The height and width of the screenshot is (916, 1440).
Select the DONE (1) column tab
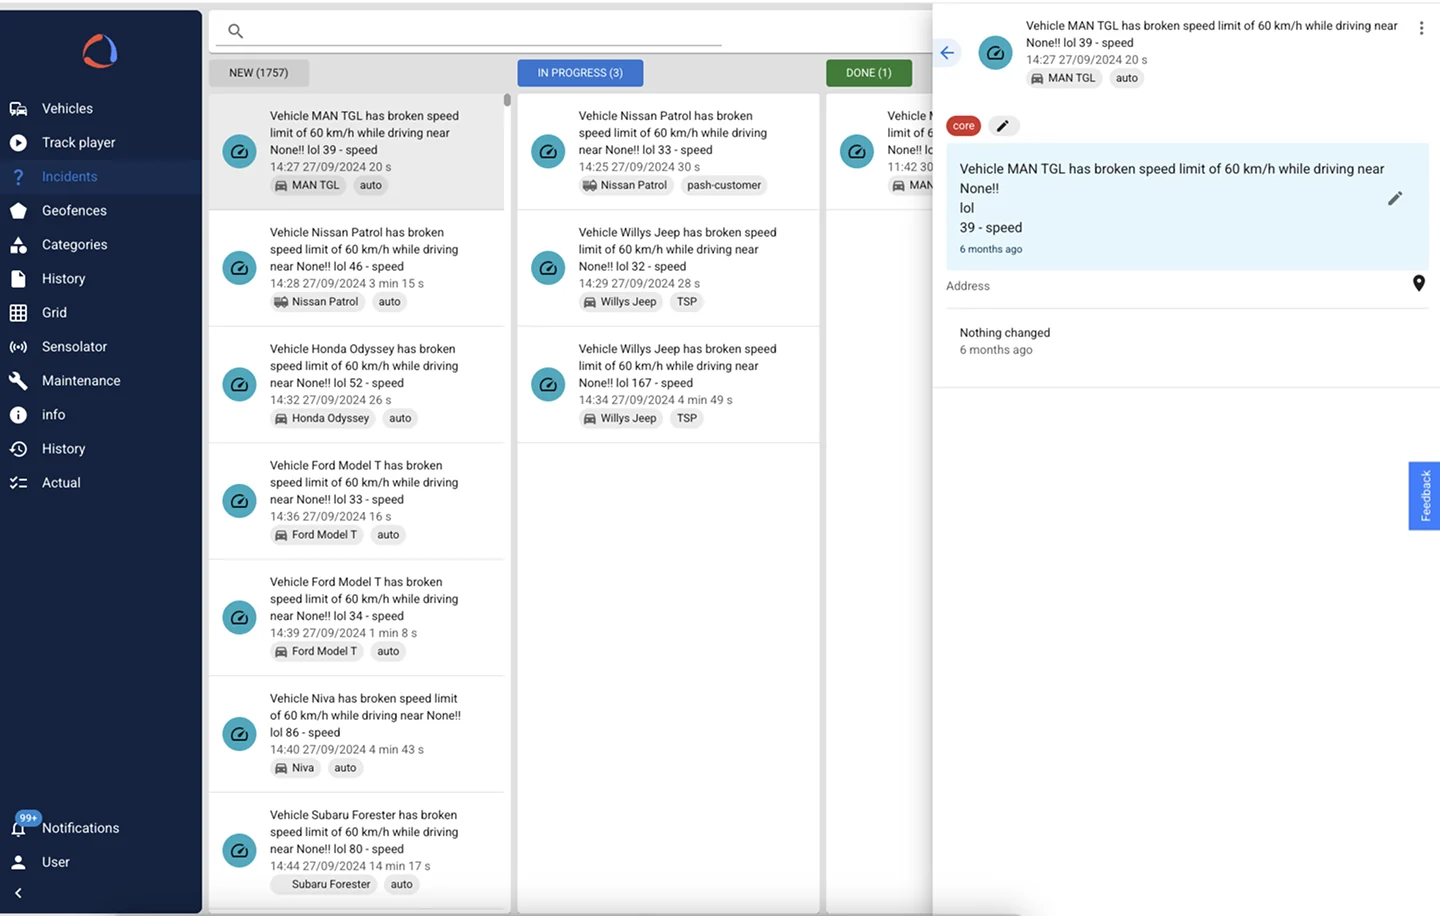[x=869, y=73]
